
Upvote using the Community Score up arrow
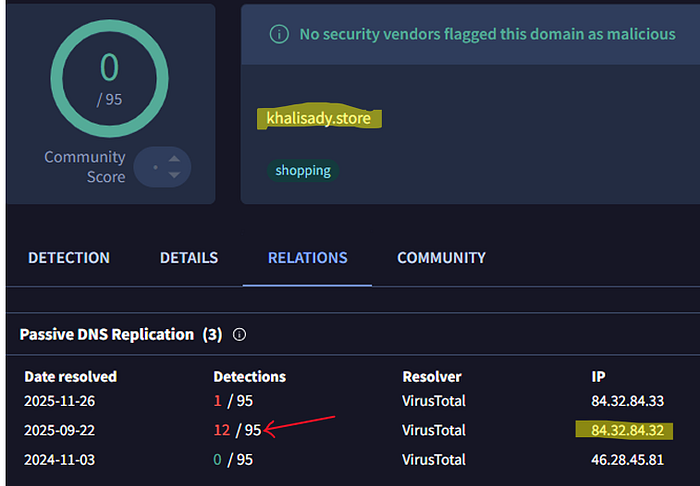point(174,159)
